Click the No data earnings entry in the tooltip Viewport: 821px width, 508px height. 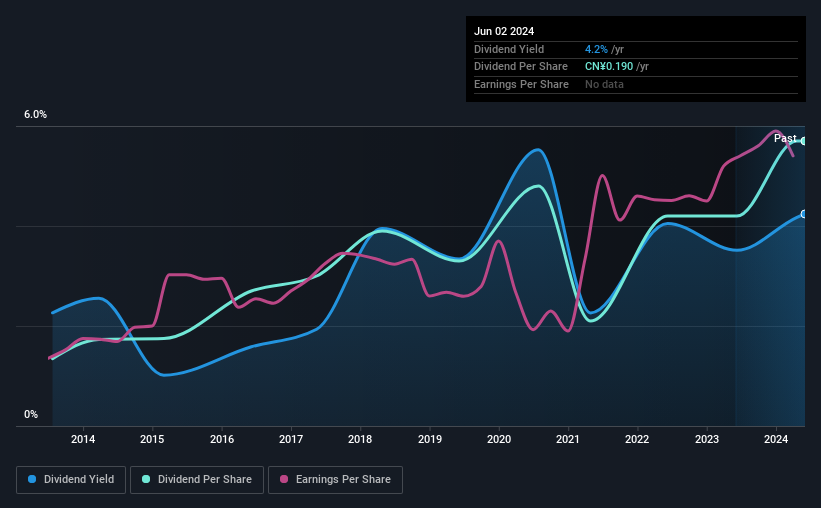[604, 84]
